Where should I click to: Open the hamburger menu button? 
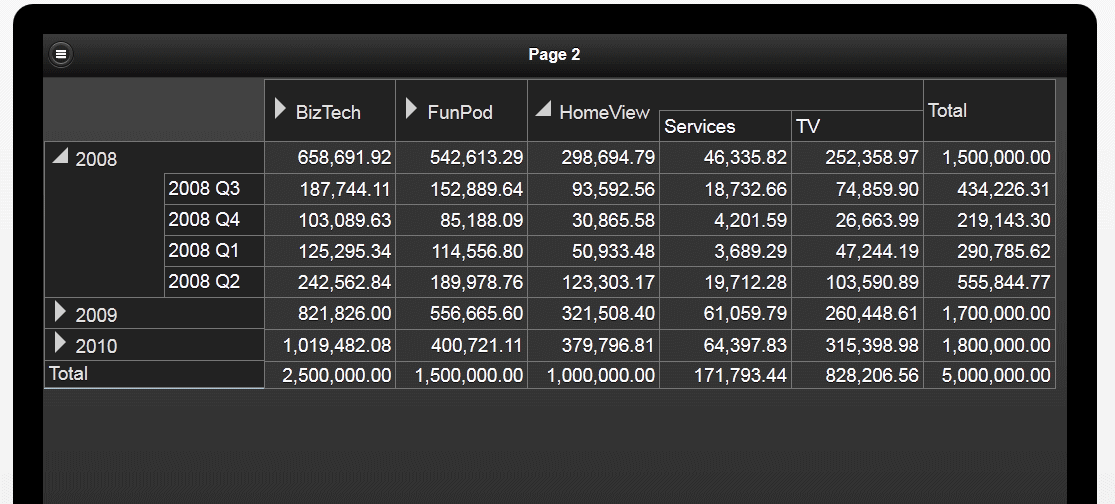coord(61,53)
